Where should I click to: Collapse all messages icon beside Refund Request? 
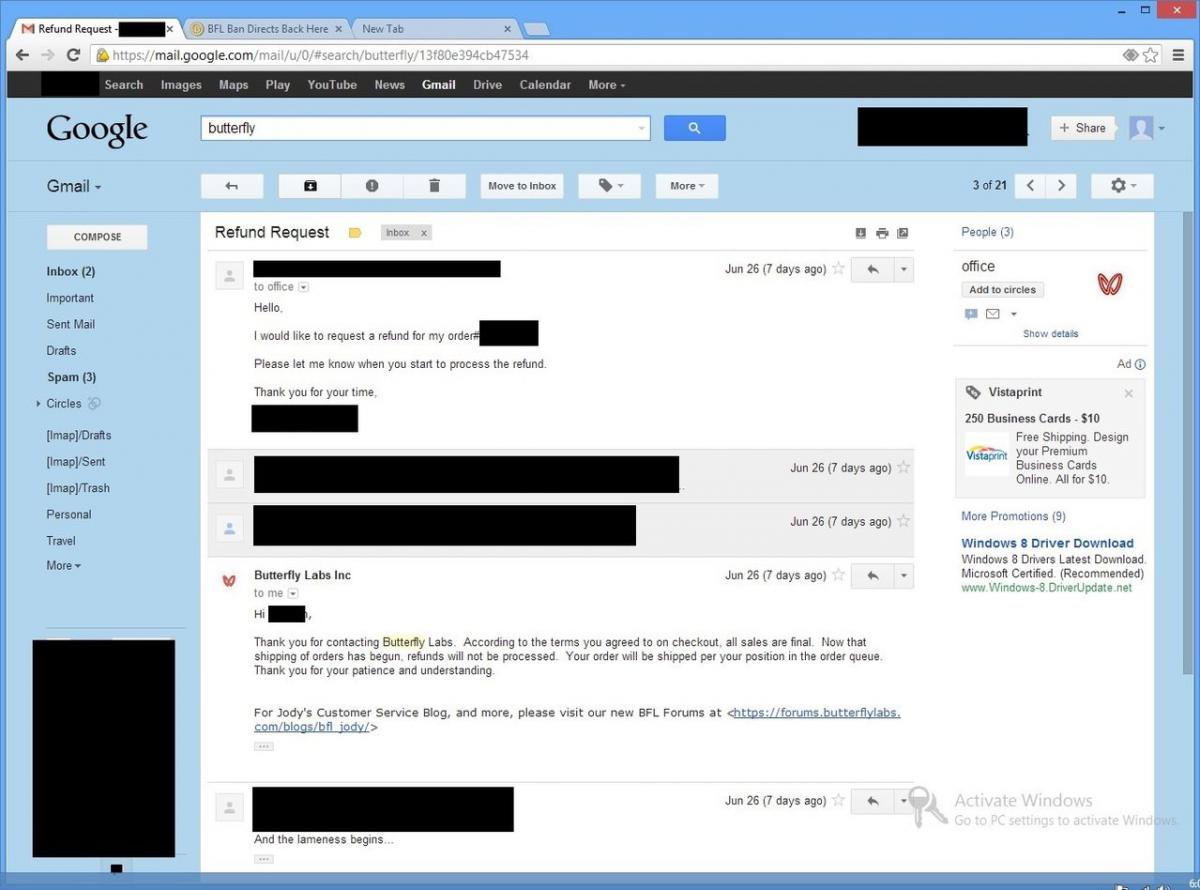(860, 233)
